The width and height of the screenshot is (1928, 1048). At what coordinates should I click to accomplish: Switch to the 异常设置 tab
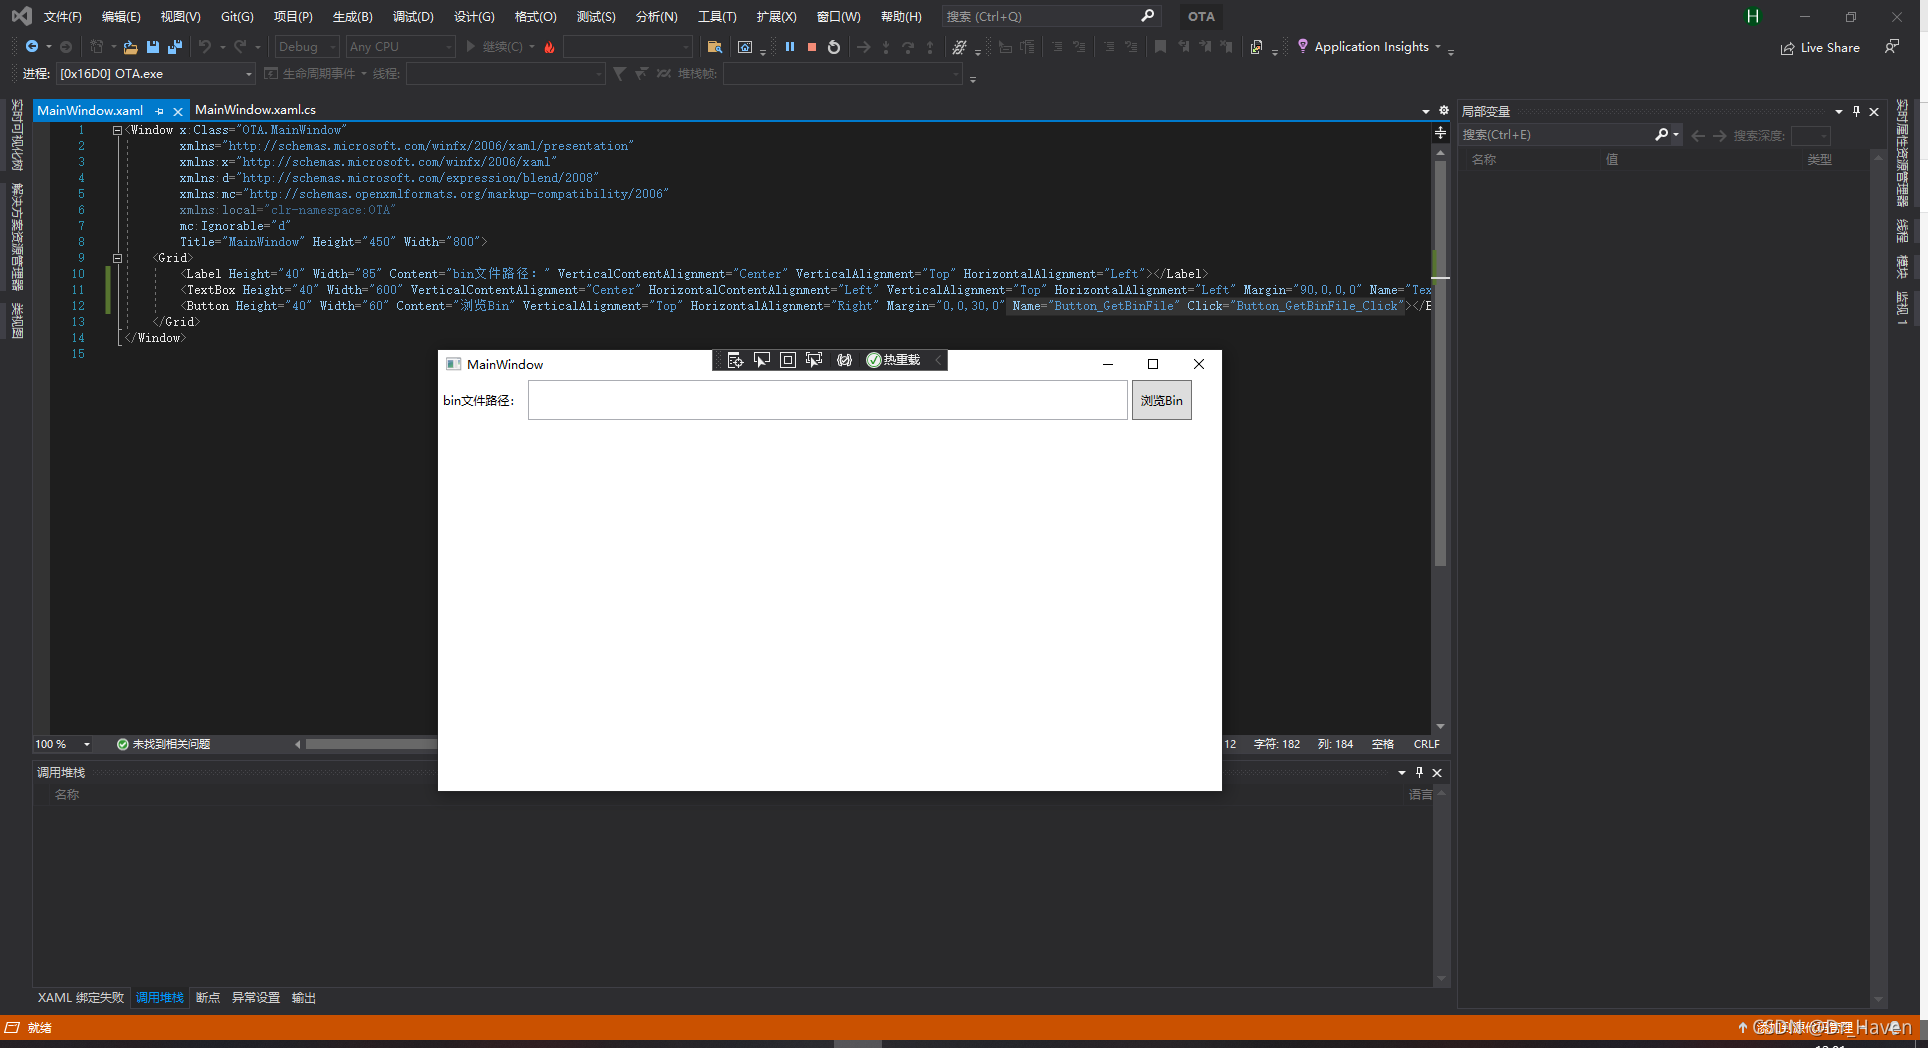(256, 998)
